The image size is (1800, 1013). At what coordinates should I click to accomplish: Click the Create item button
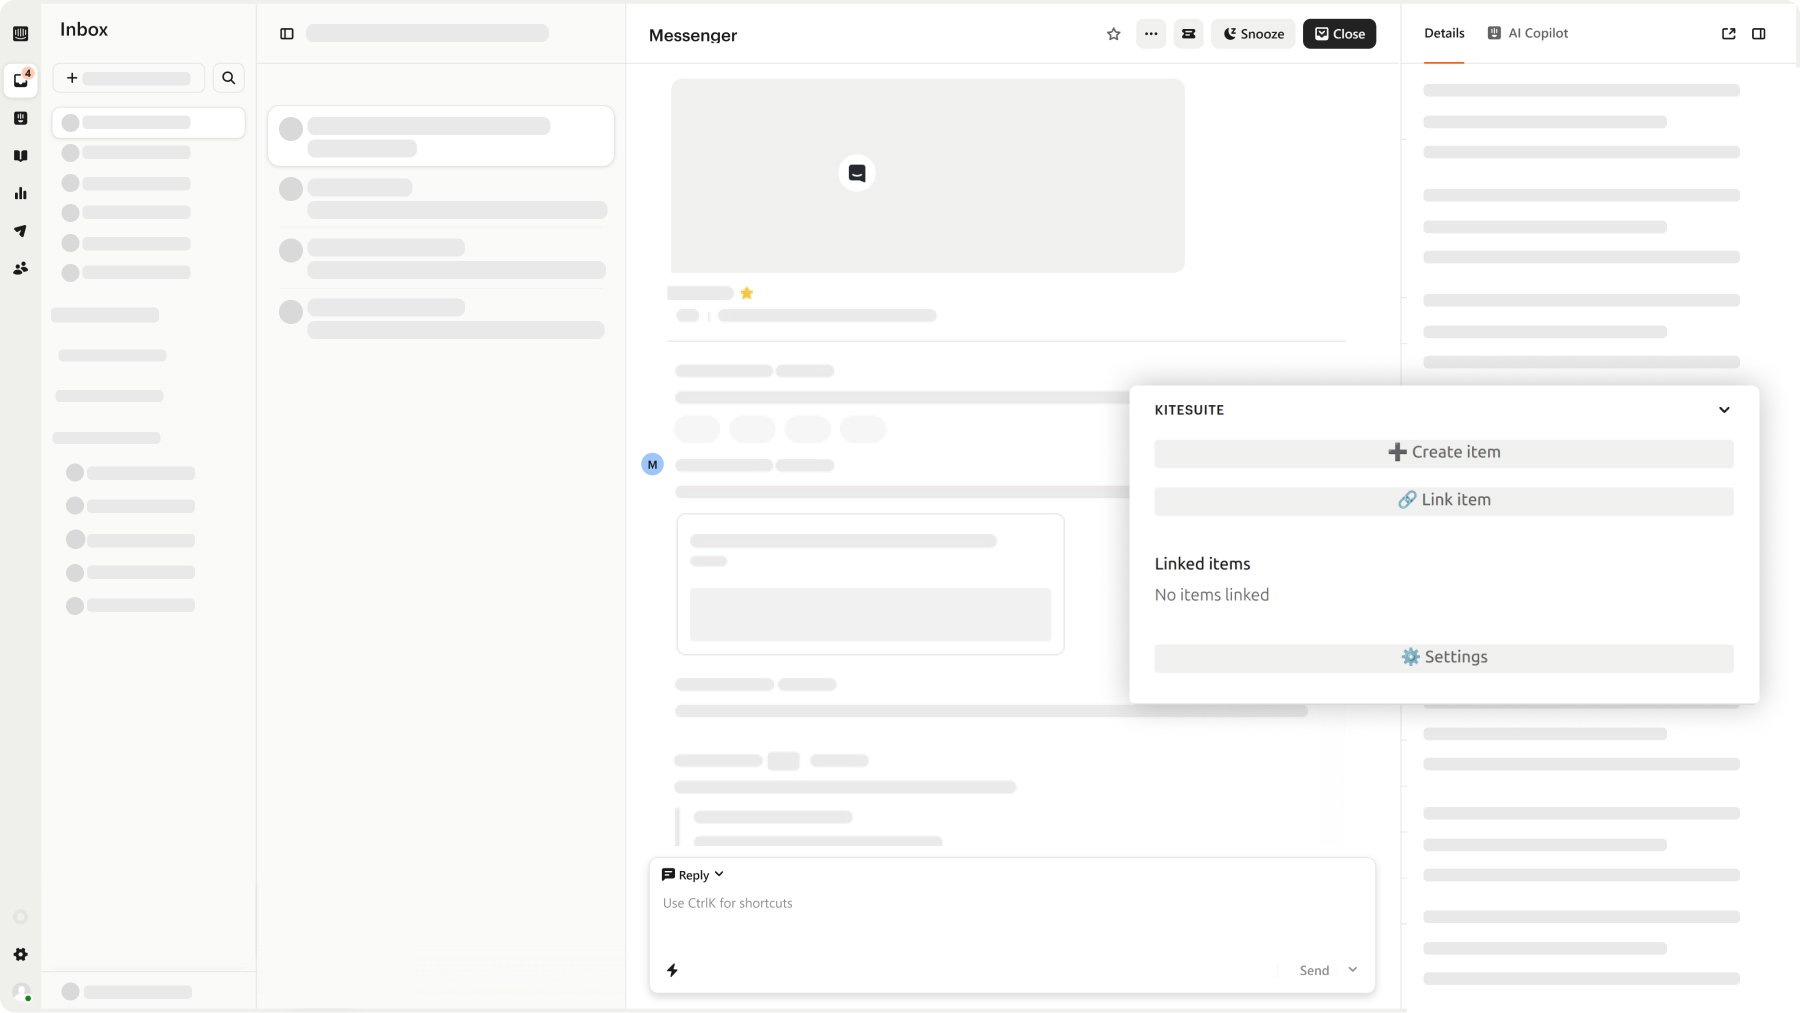(x=1443, y=452)
